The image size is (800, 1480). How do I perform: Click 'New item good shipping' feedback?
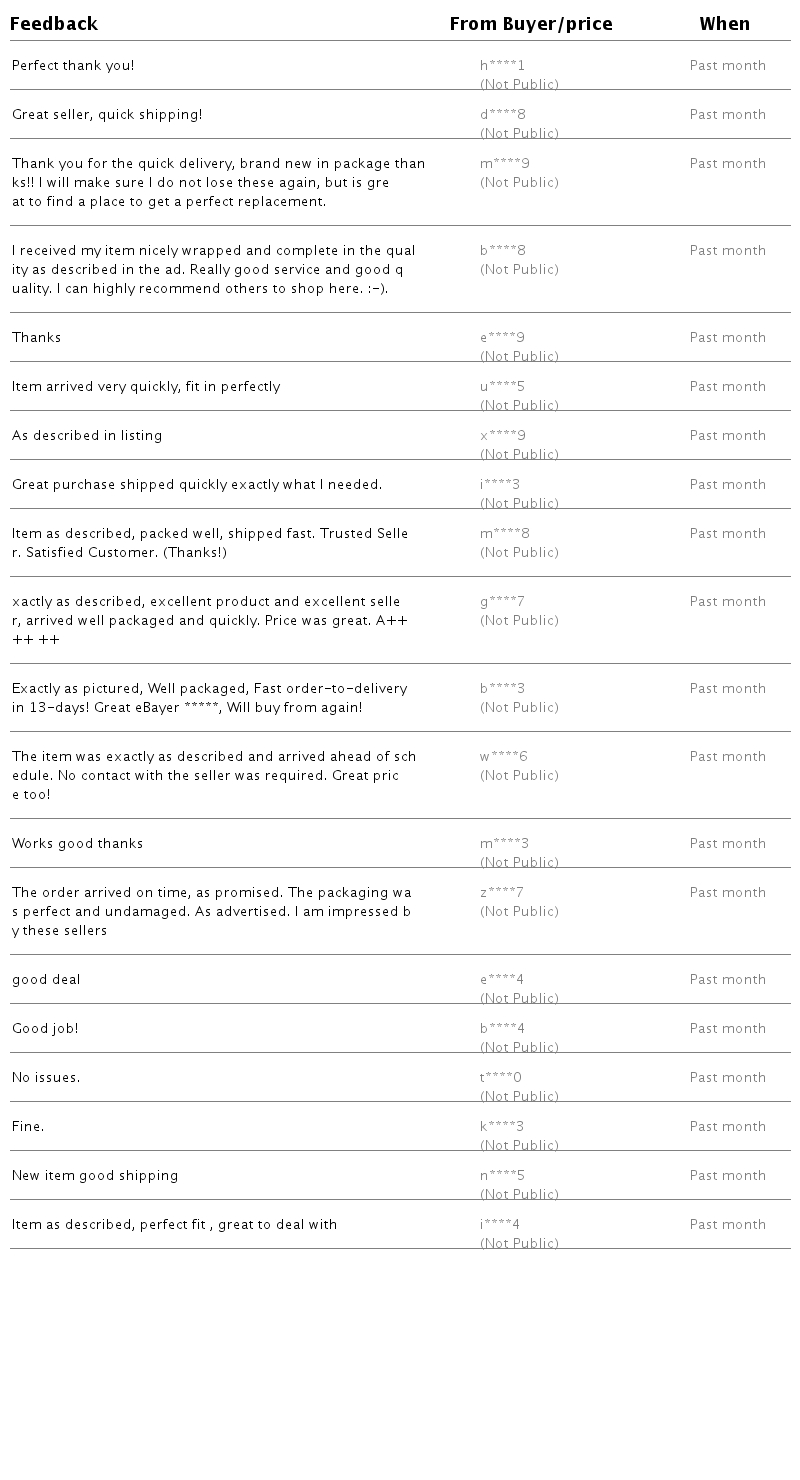click(x=95, y=1176)
